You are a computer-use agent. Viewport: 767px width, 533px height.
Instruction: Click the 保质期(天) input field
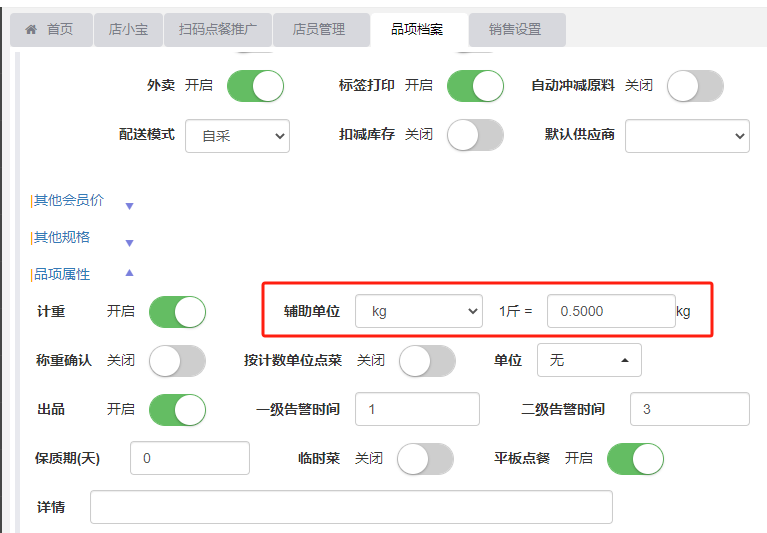click(x=189, y=459)
